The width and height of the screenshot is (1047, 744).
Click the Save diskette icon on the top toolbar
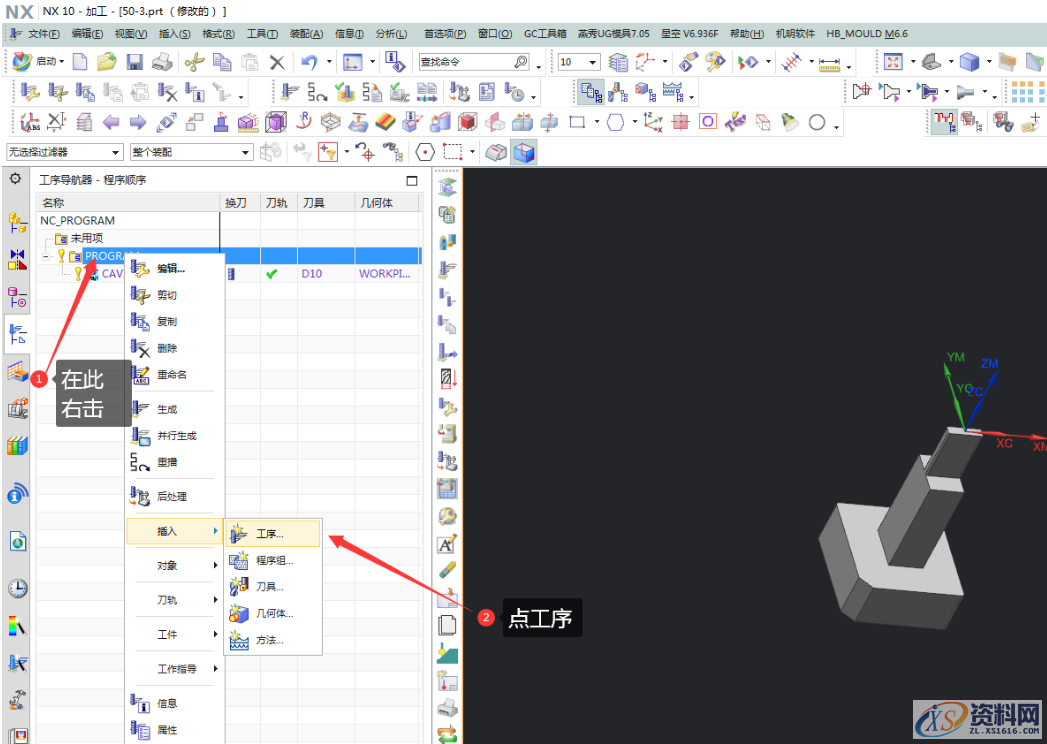point(135,62)
